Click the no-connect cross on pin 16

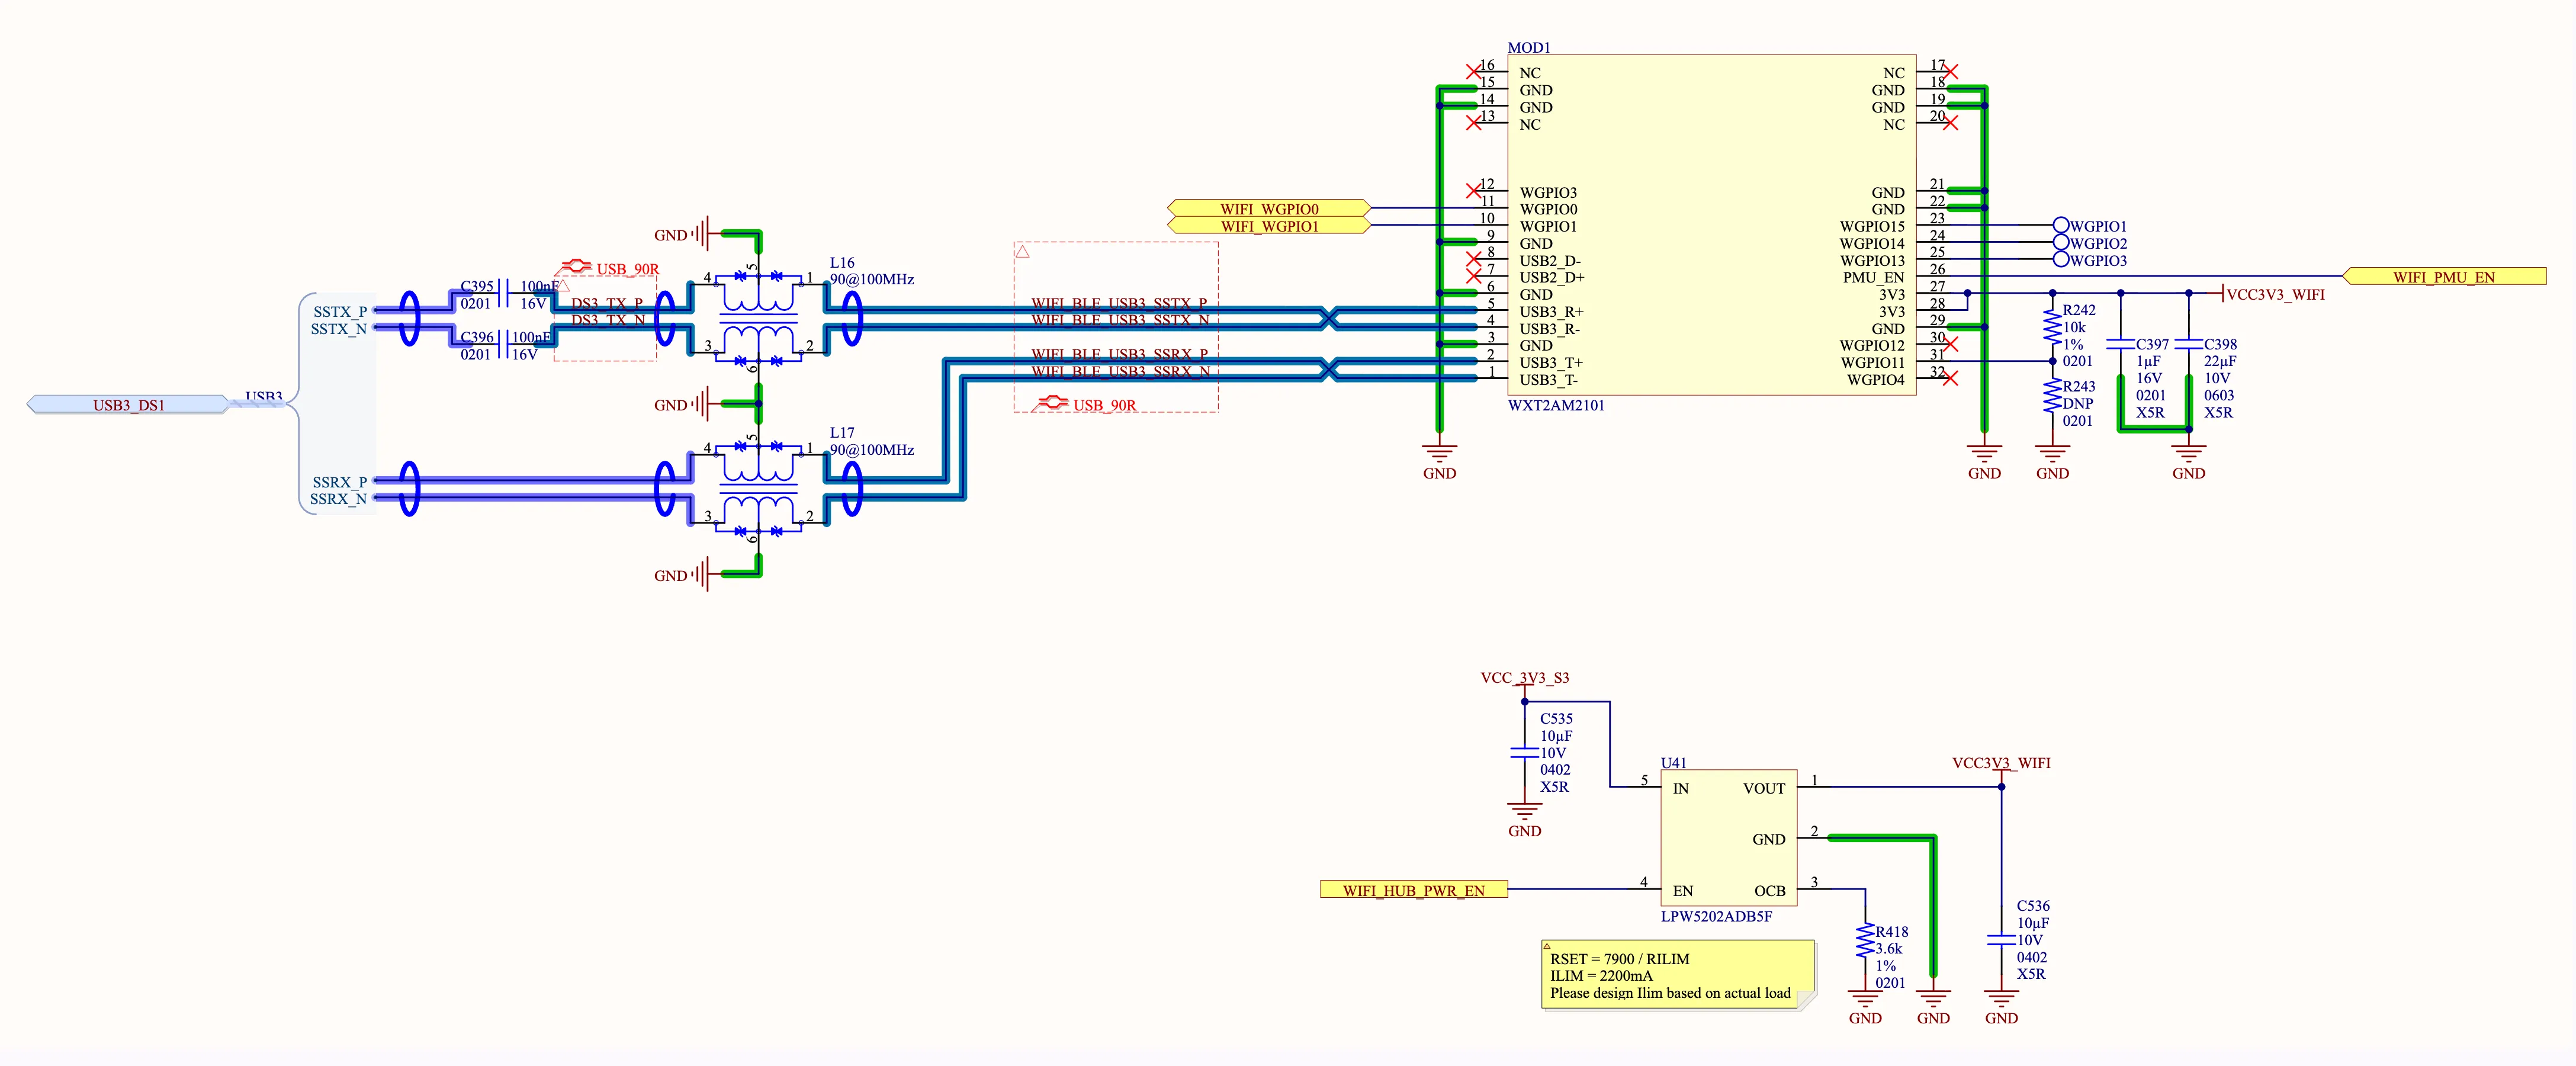[1473, 71]
